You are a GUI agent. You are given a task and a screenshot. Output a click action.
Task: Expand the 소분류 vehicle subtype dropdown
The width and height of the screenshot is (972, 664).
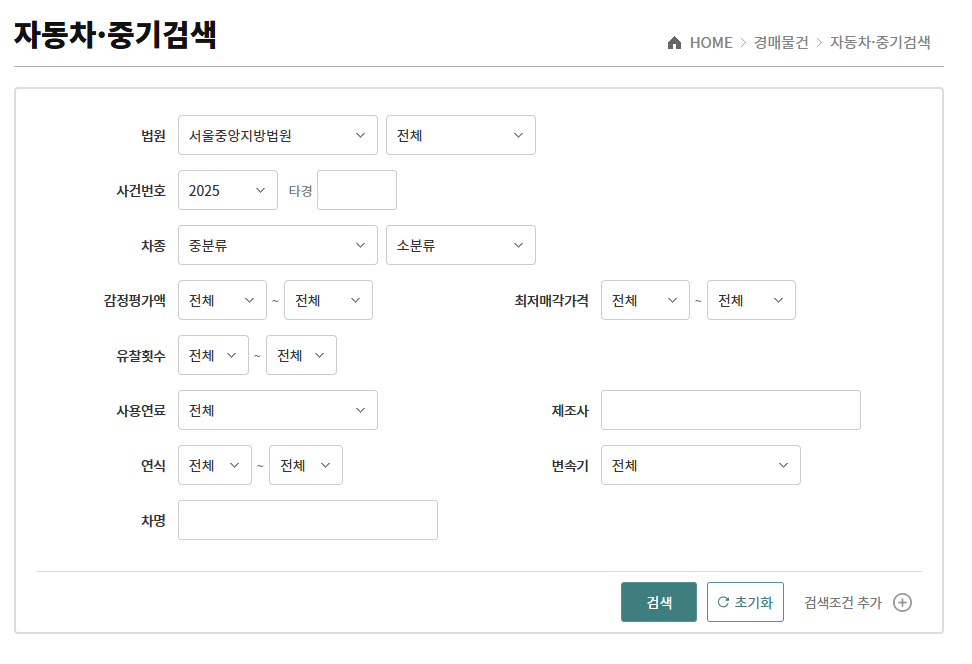point(461,246)
